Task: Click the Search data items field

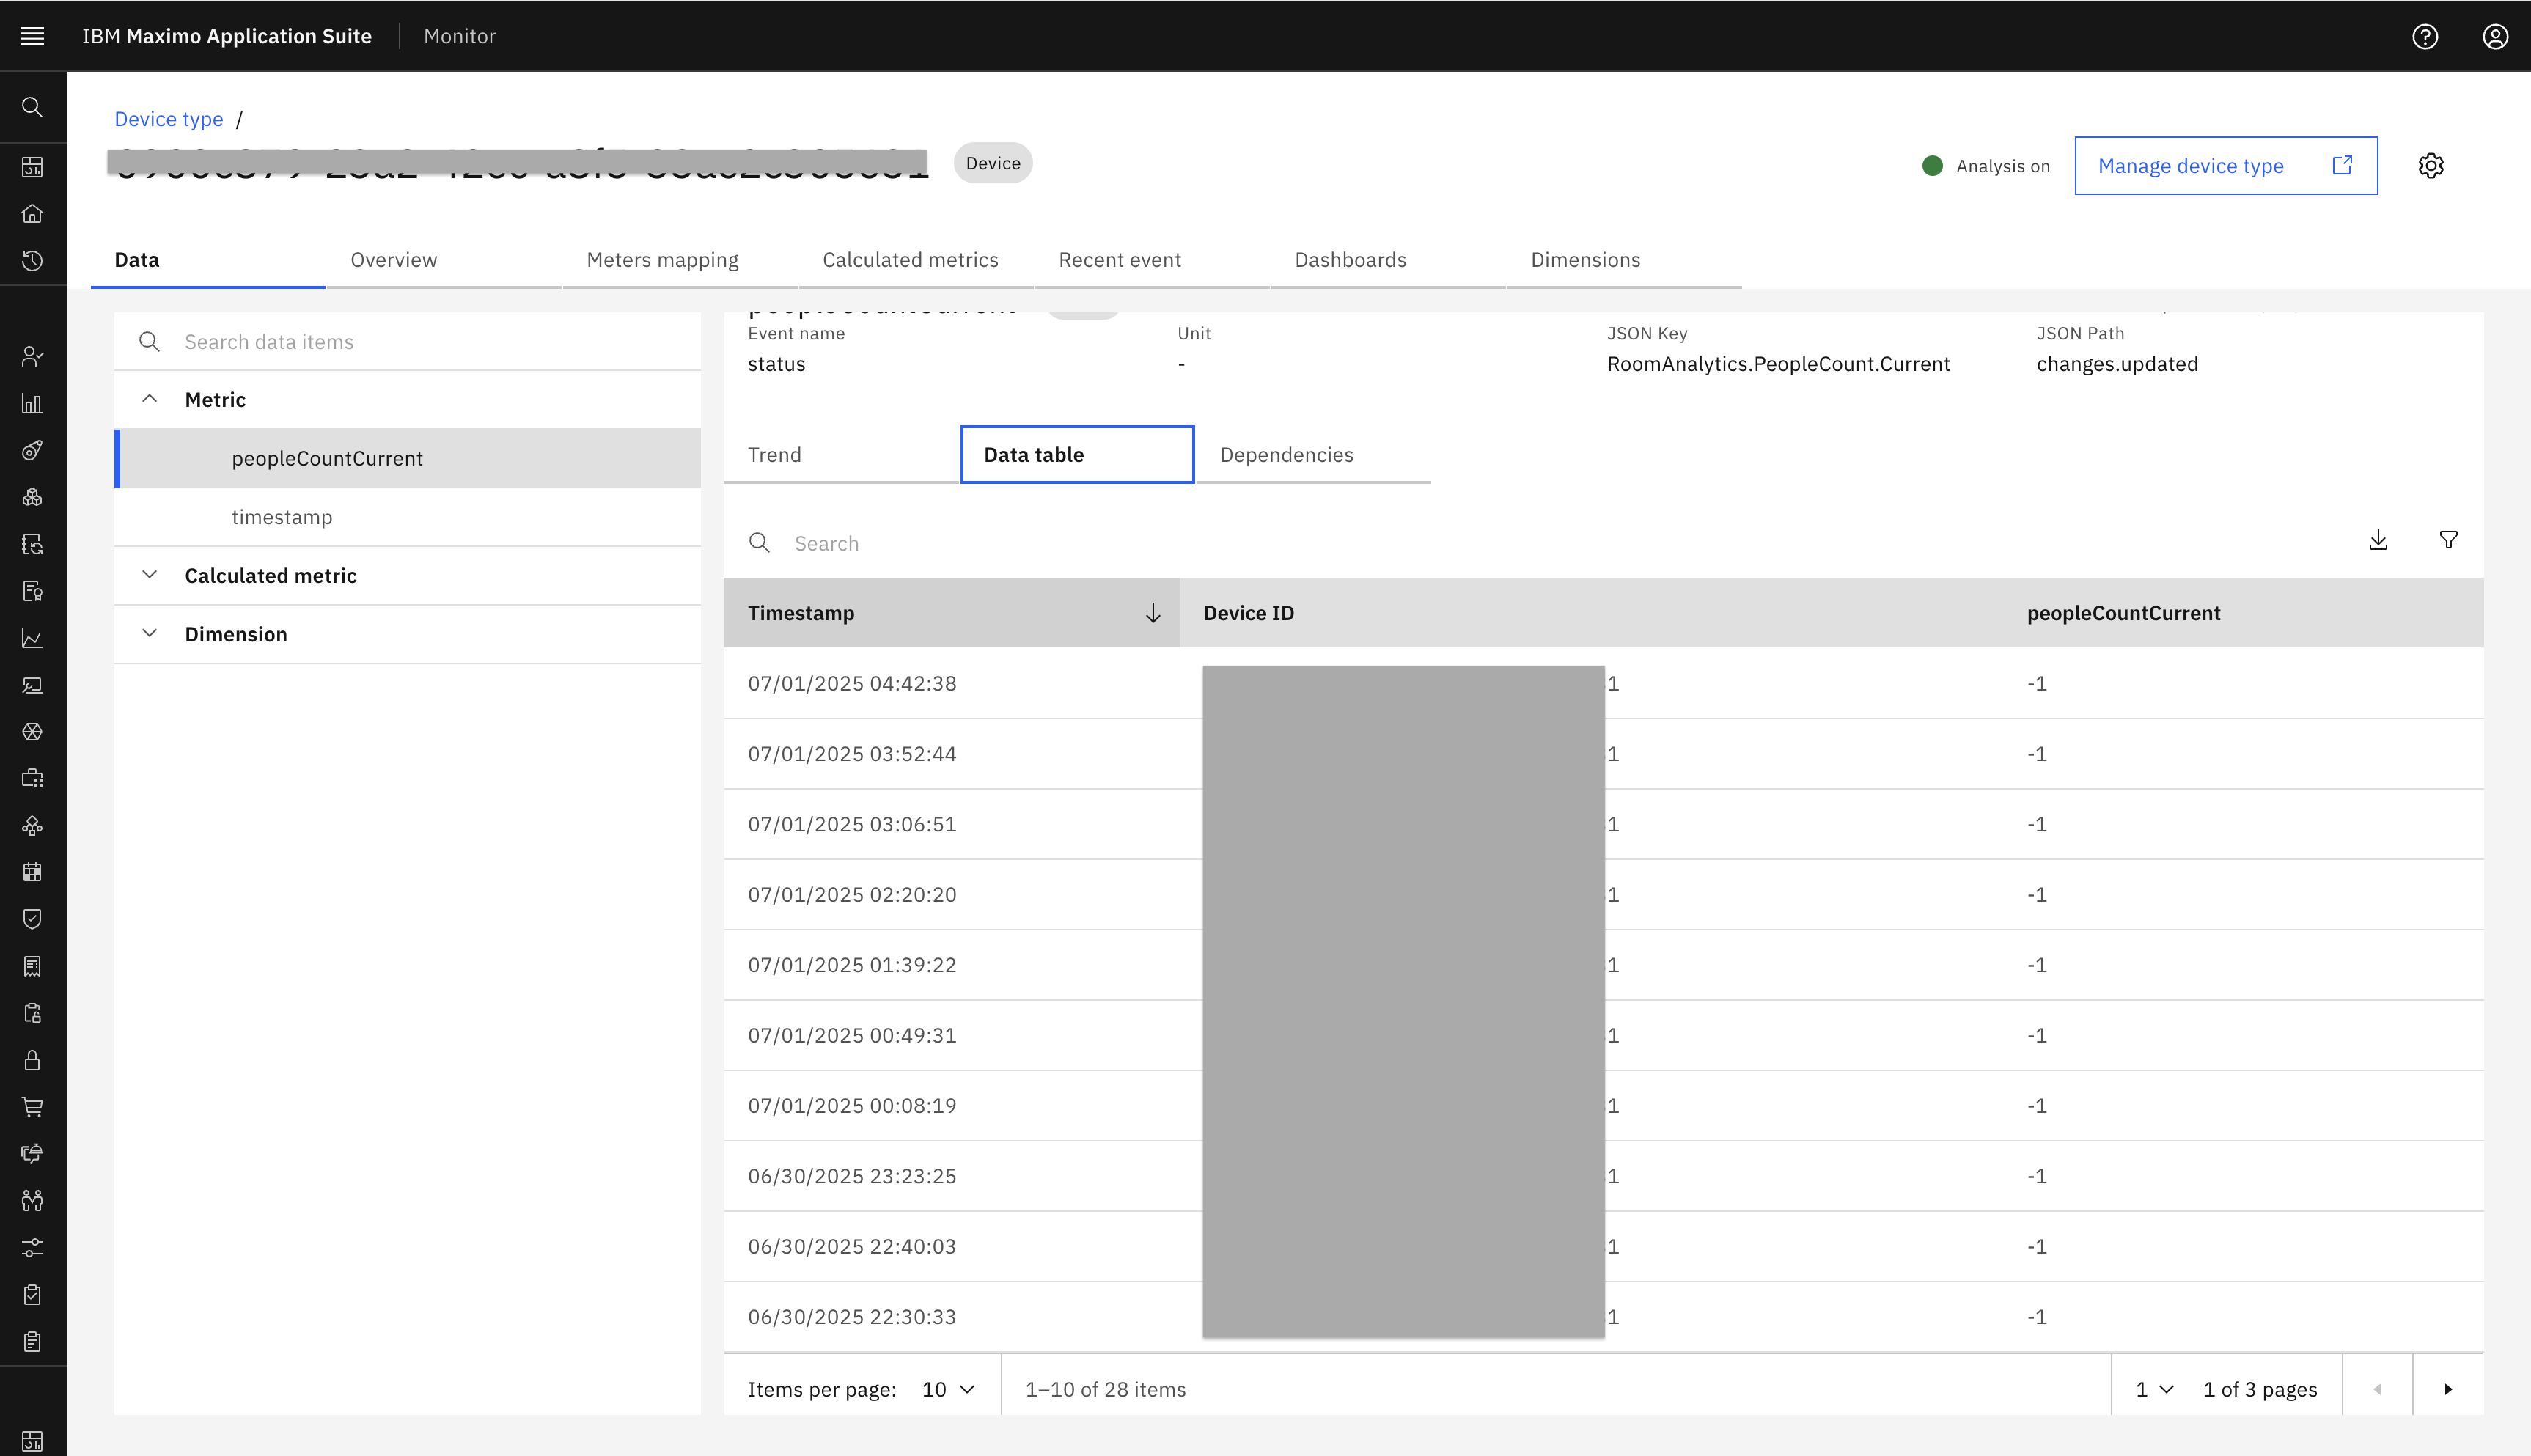Action: pos(408,342)
